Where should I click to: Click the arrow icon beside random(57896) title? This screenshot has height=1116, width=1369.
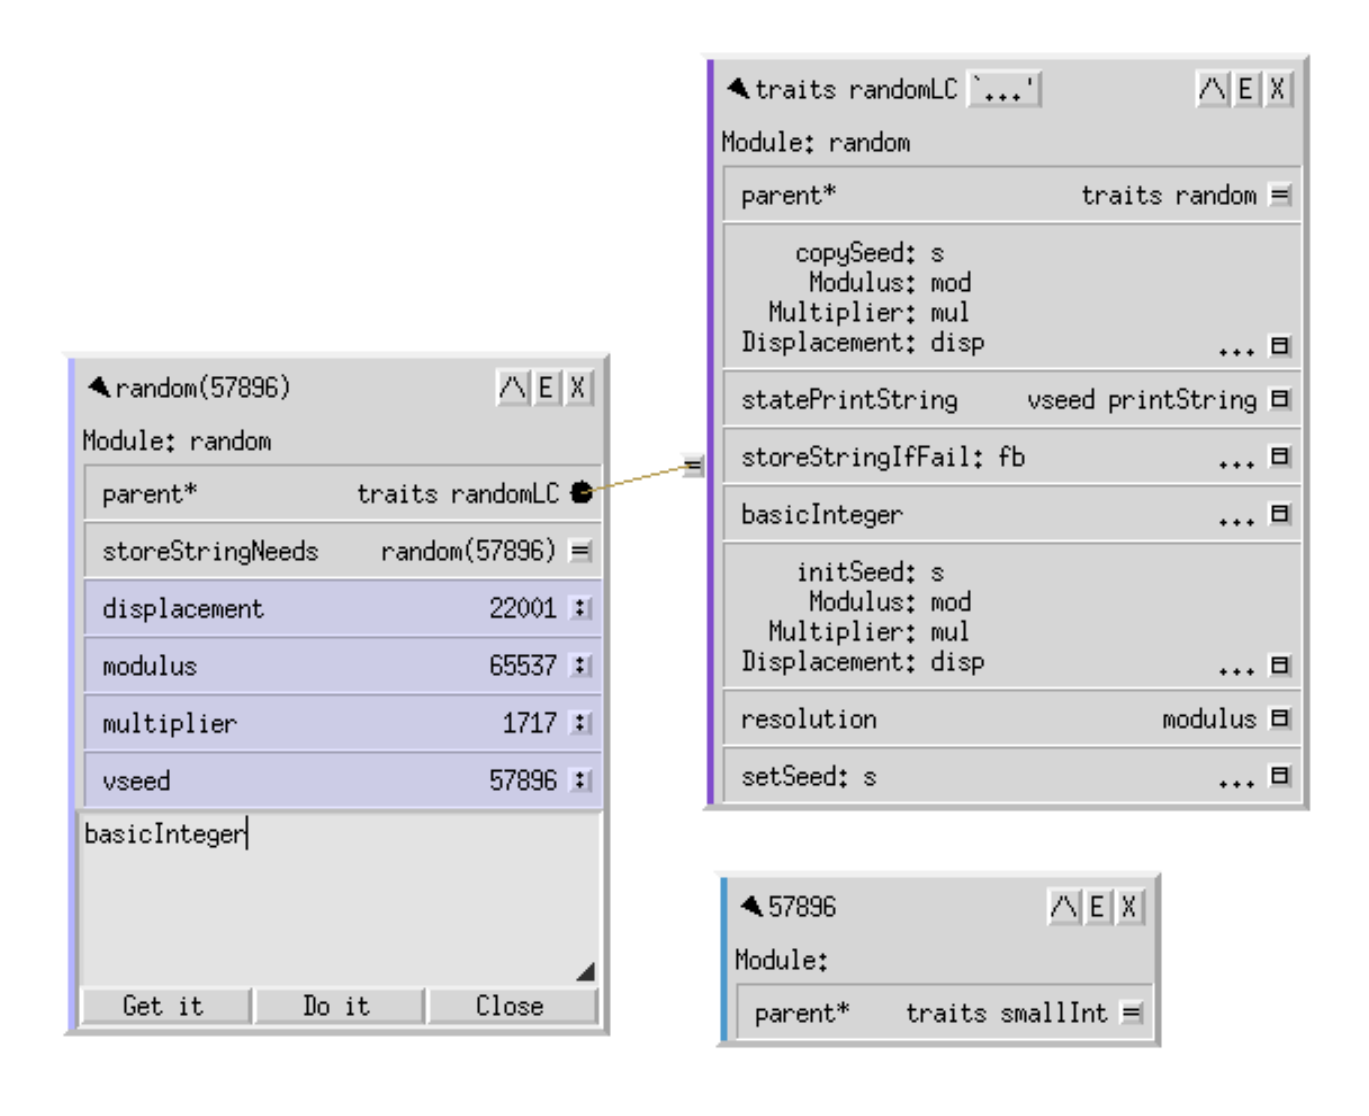[98, 387]
